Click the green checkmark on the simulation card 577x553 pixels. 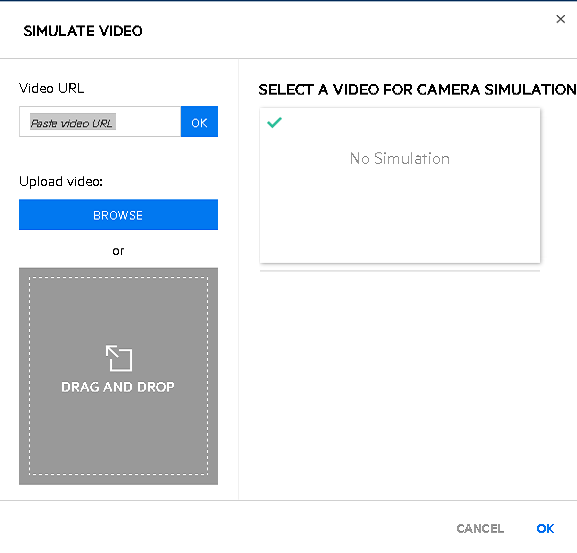[275, 122]
